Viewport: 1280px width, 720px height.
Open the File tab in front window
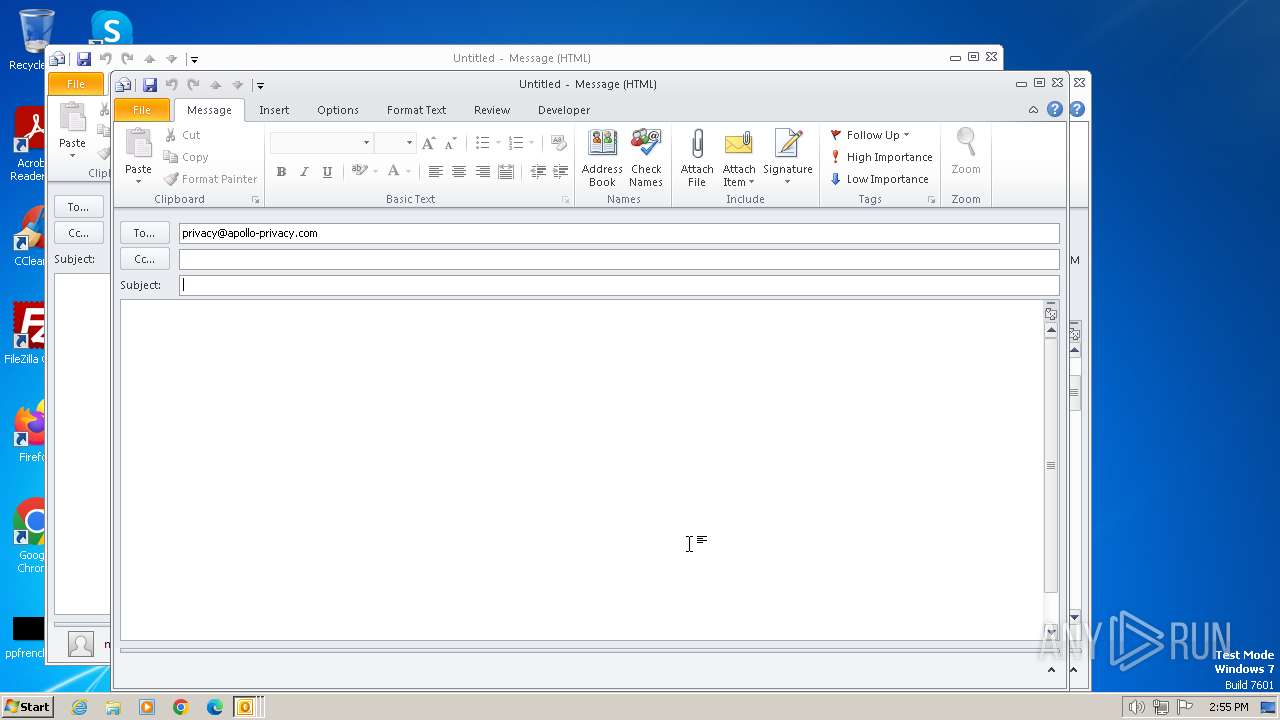click(x=142, y=110)
